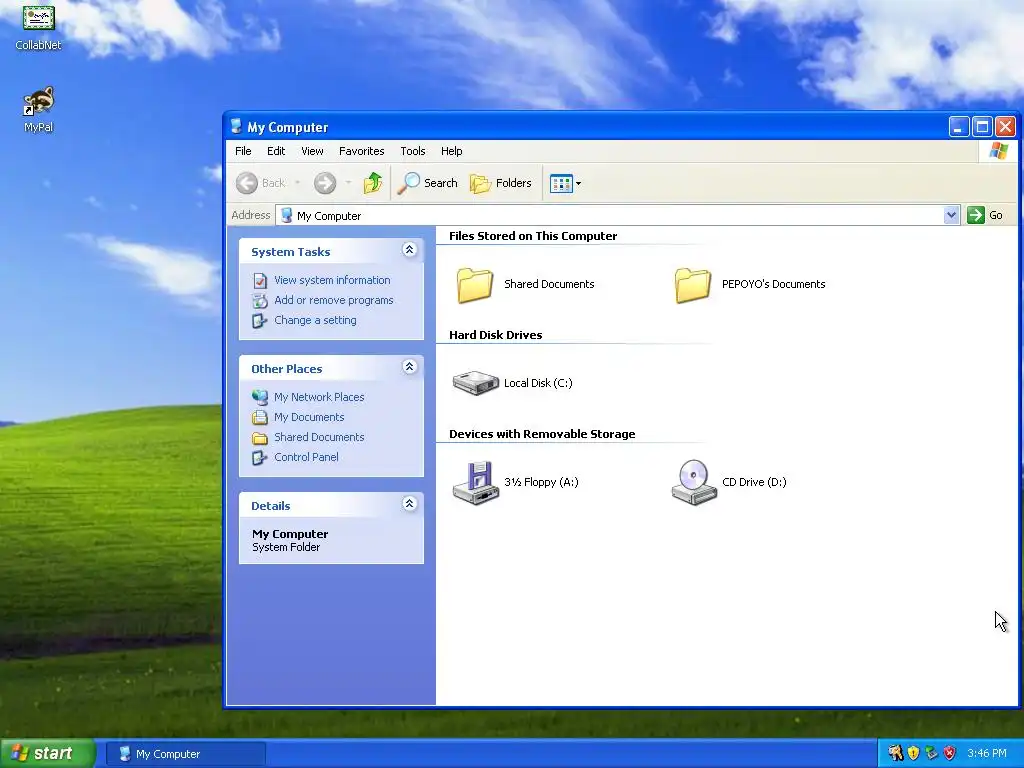Click the My Computer title bar icon
This screenshot has height=768, width=1024.
click(236, 127)
